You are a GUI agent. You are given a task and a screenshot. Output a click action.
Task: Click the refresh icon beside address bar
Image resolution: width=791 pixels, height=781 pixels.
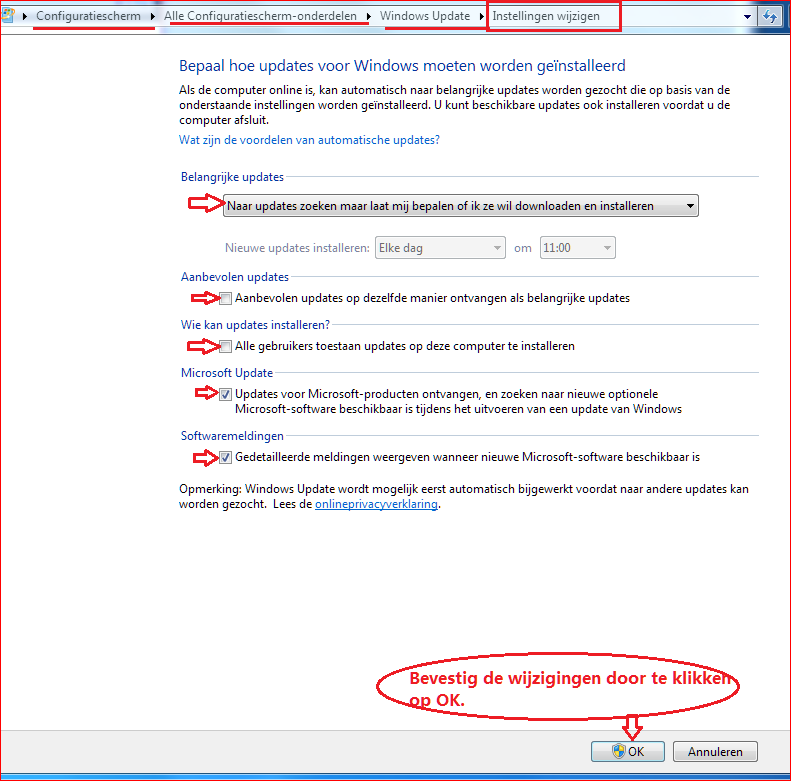(x=769, y=17)
